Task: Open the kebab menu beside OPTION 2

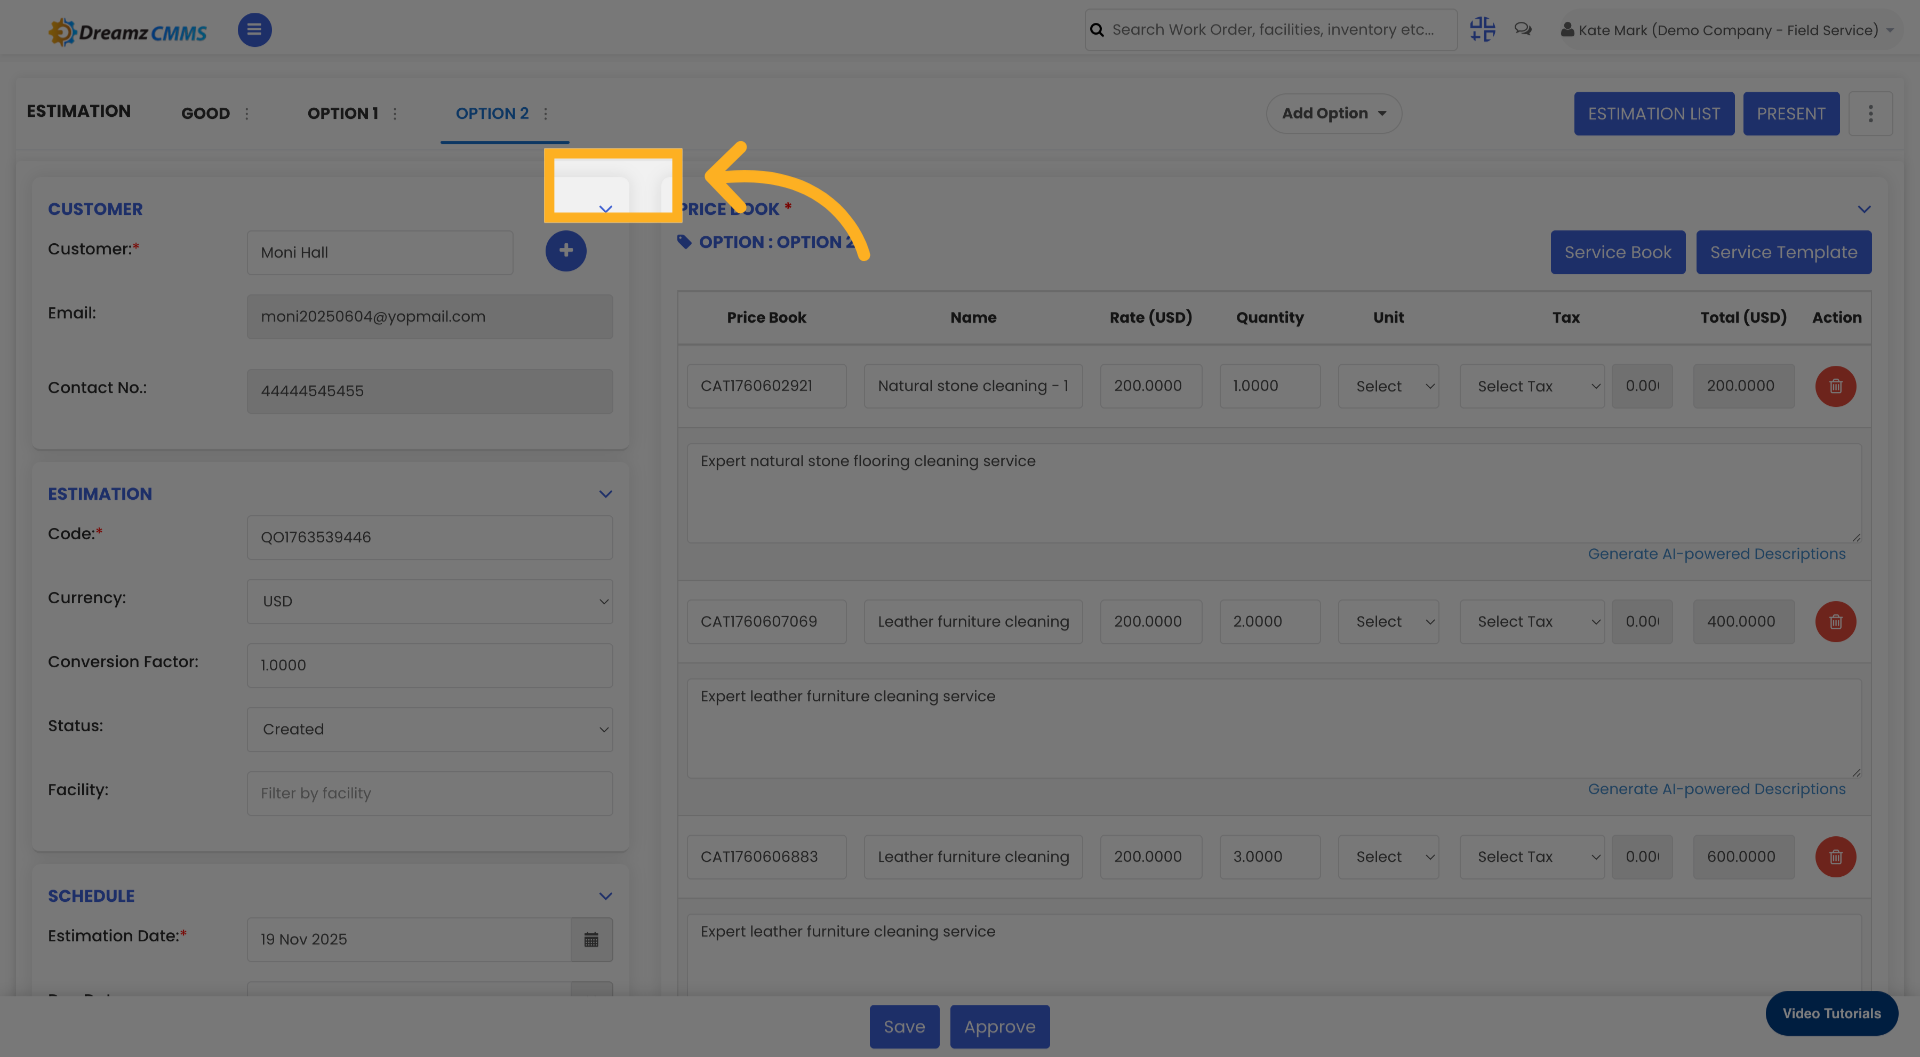Action: pos(546,113)
